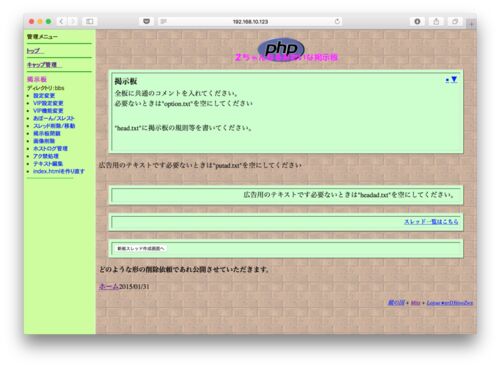Screen dimensions: 500x368
Task: Click the reload page icon
Action: click(x=337, y=21)
